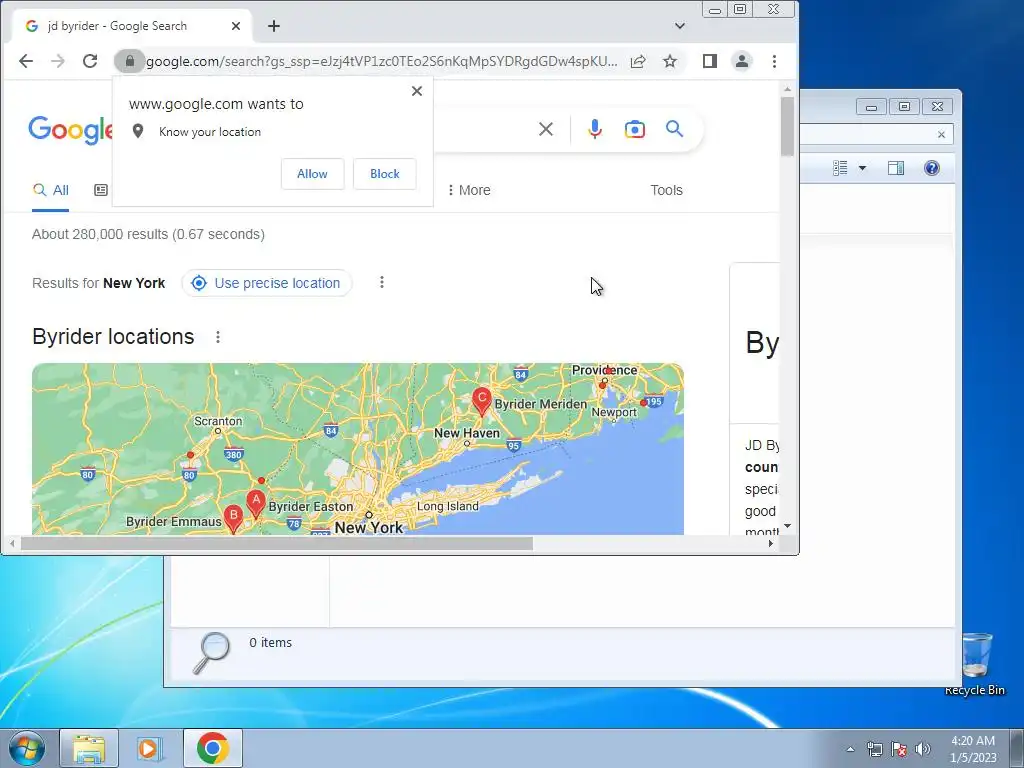Screen dimensions: 1024x768
Task: Allow Google to know your location
Action: pyautogui.click(x=312, y=174)
